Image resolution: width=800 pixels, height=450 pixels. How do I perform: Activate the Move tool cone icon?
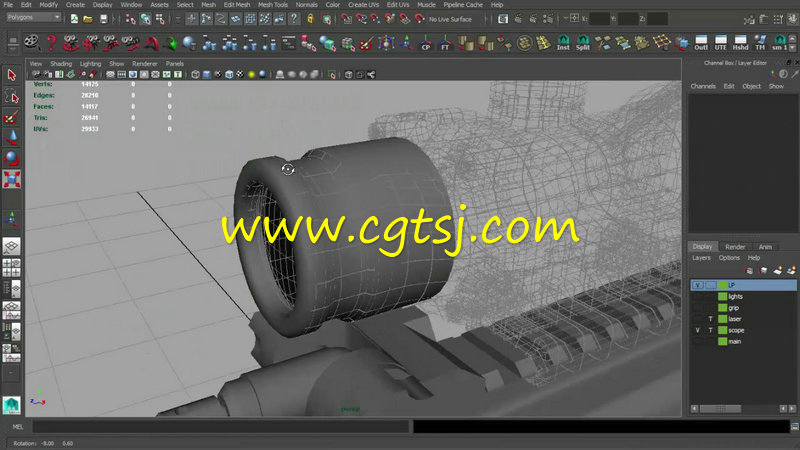(x=12, y=138)
